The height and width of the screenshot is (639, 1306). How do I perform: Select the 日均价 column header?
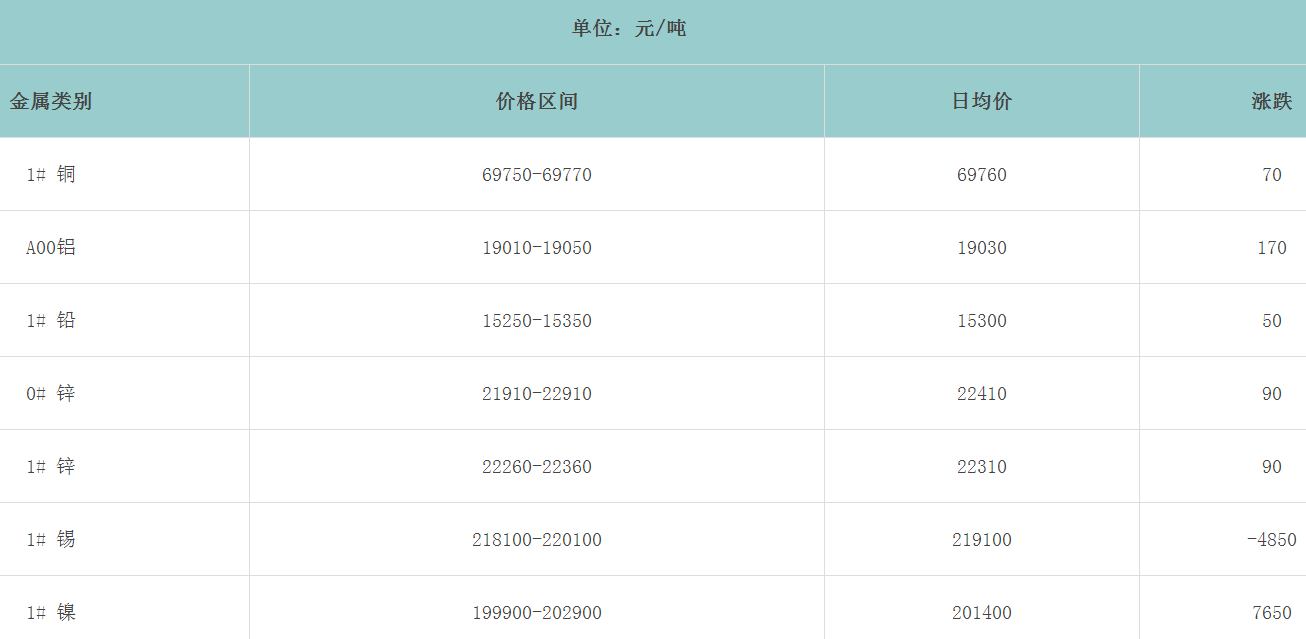pyautogui.click(x=981, y=101)
